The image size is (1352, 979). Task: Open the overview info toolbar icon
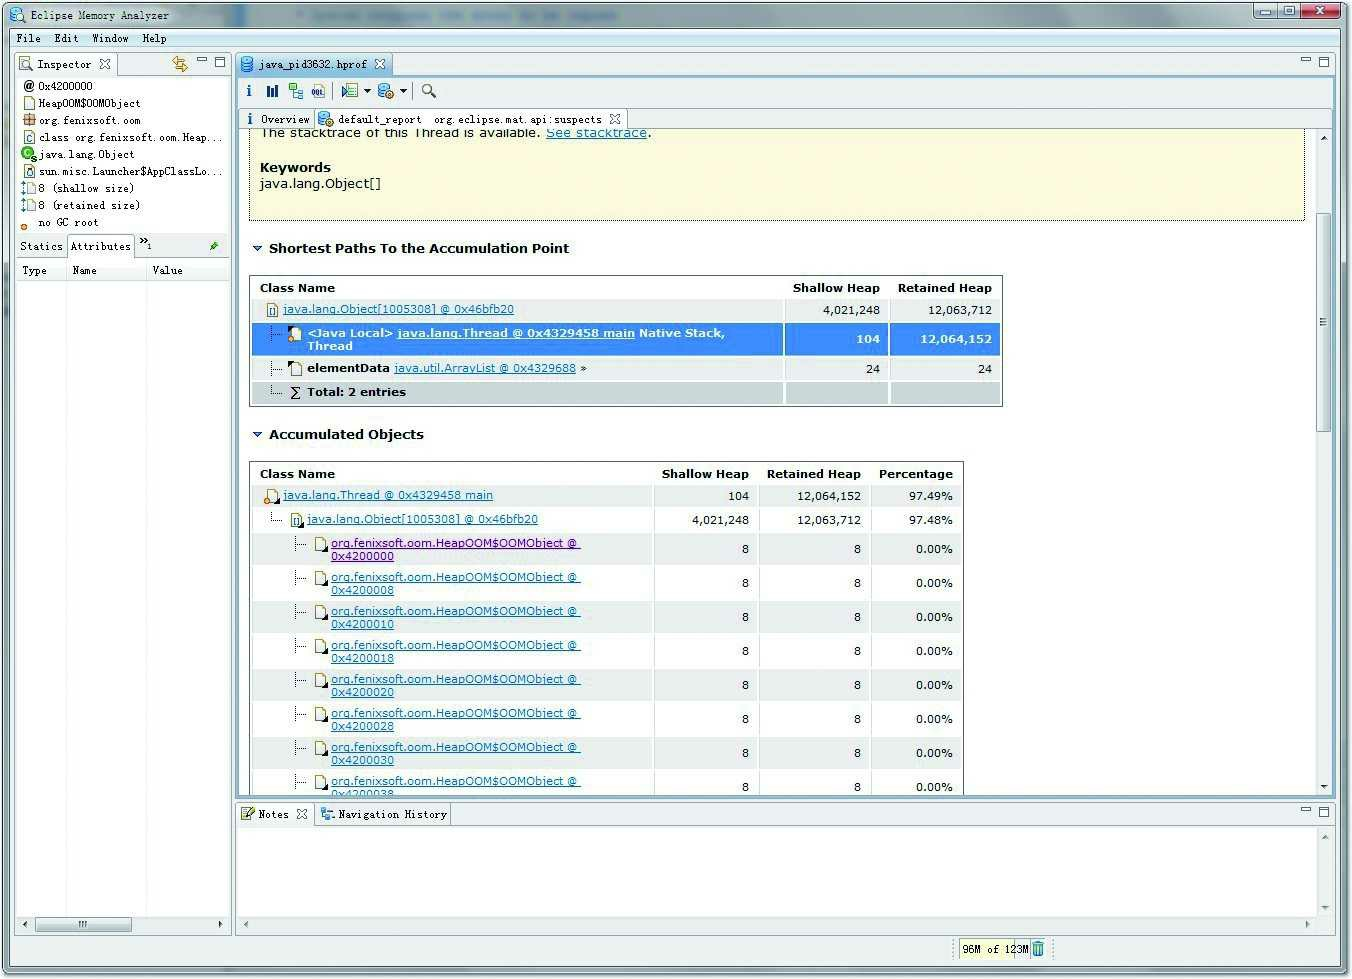point(249,91)
